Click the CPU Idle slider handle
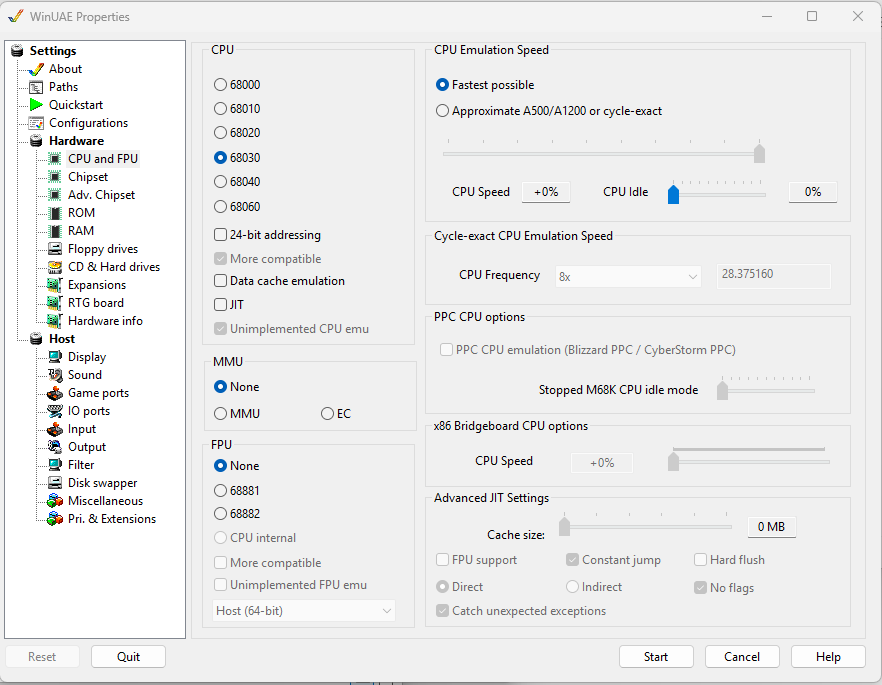This screenshot has width=882, height=685. click(674, 193)
